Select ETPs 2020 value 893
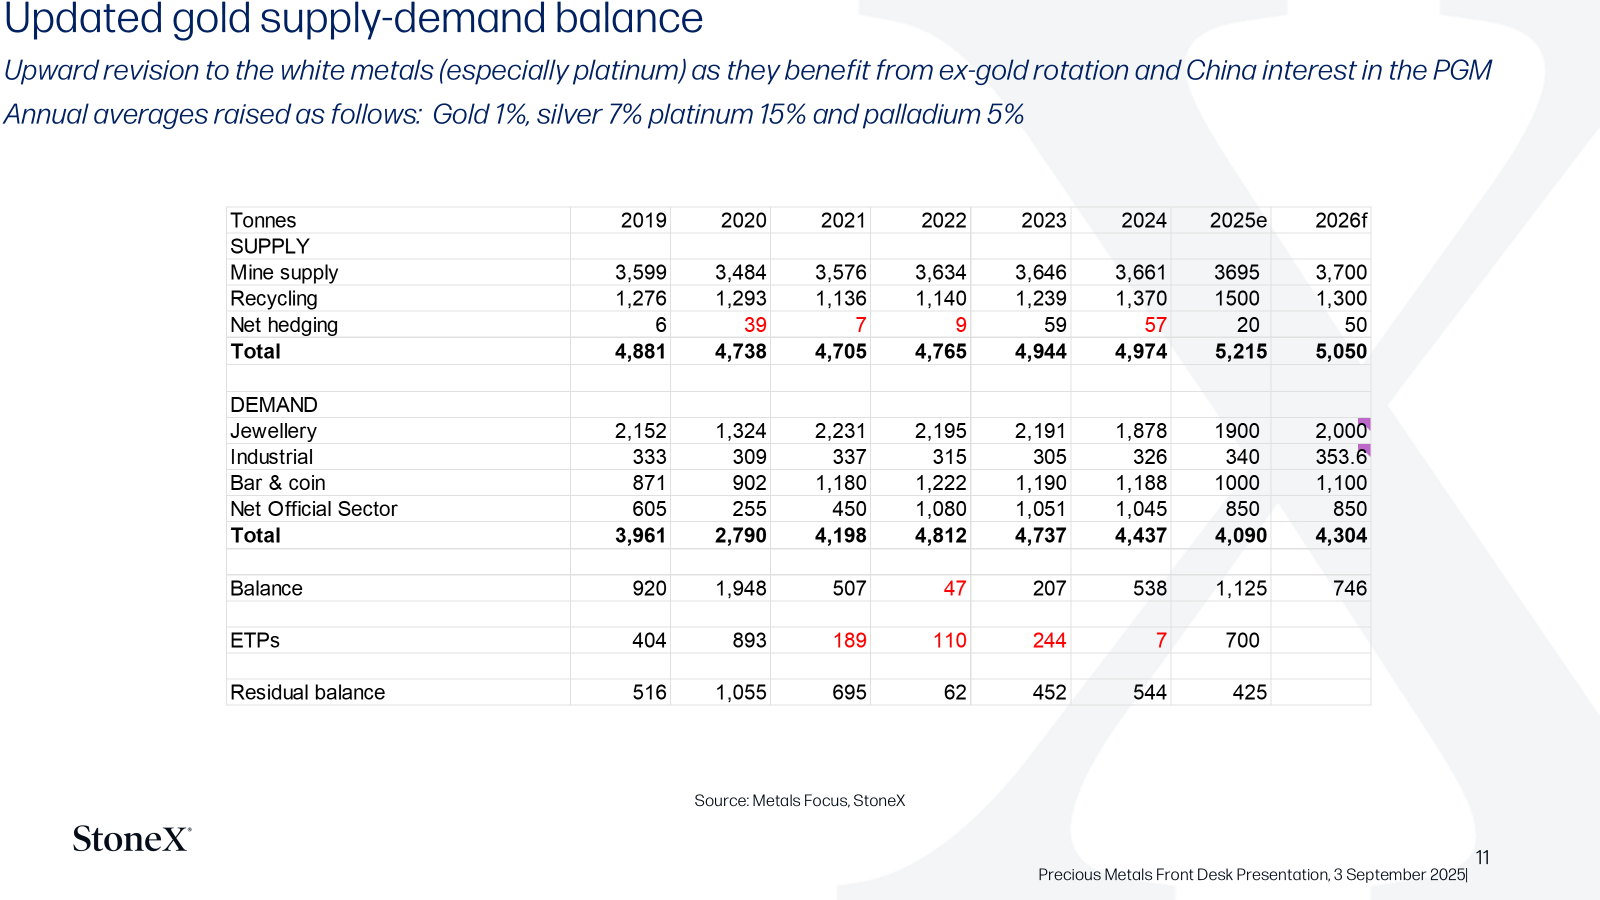1600x900 pixels. [x=750, y=641]
